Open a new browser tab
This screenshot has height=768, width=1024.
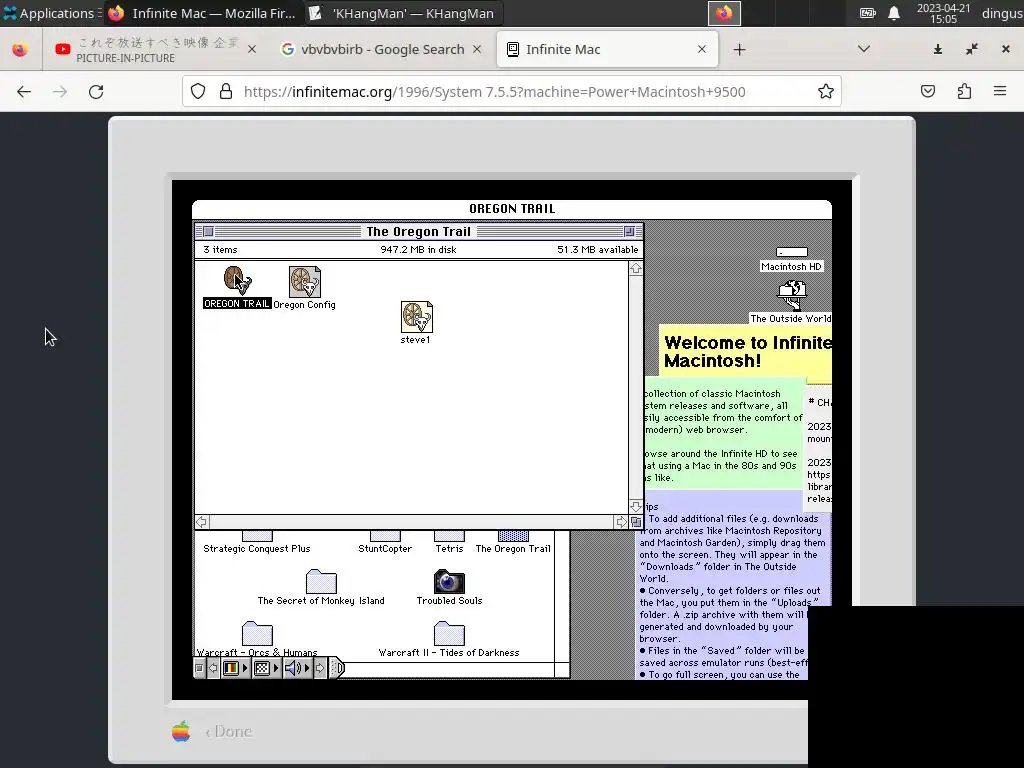(x=739, y=50)
